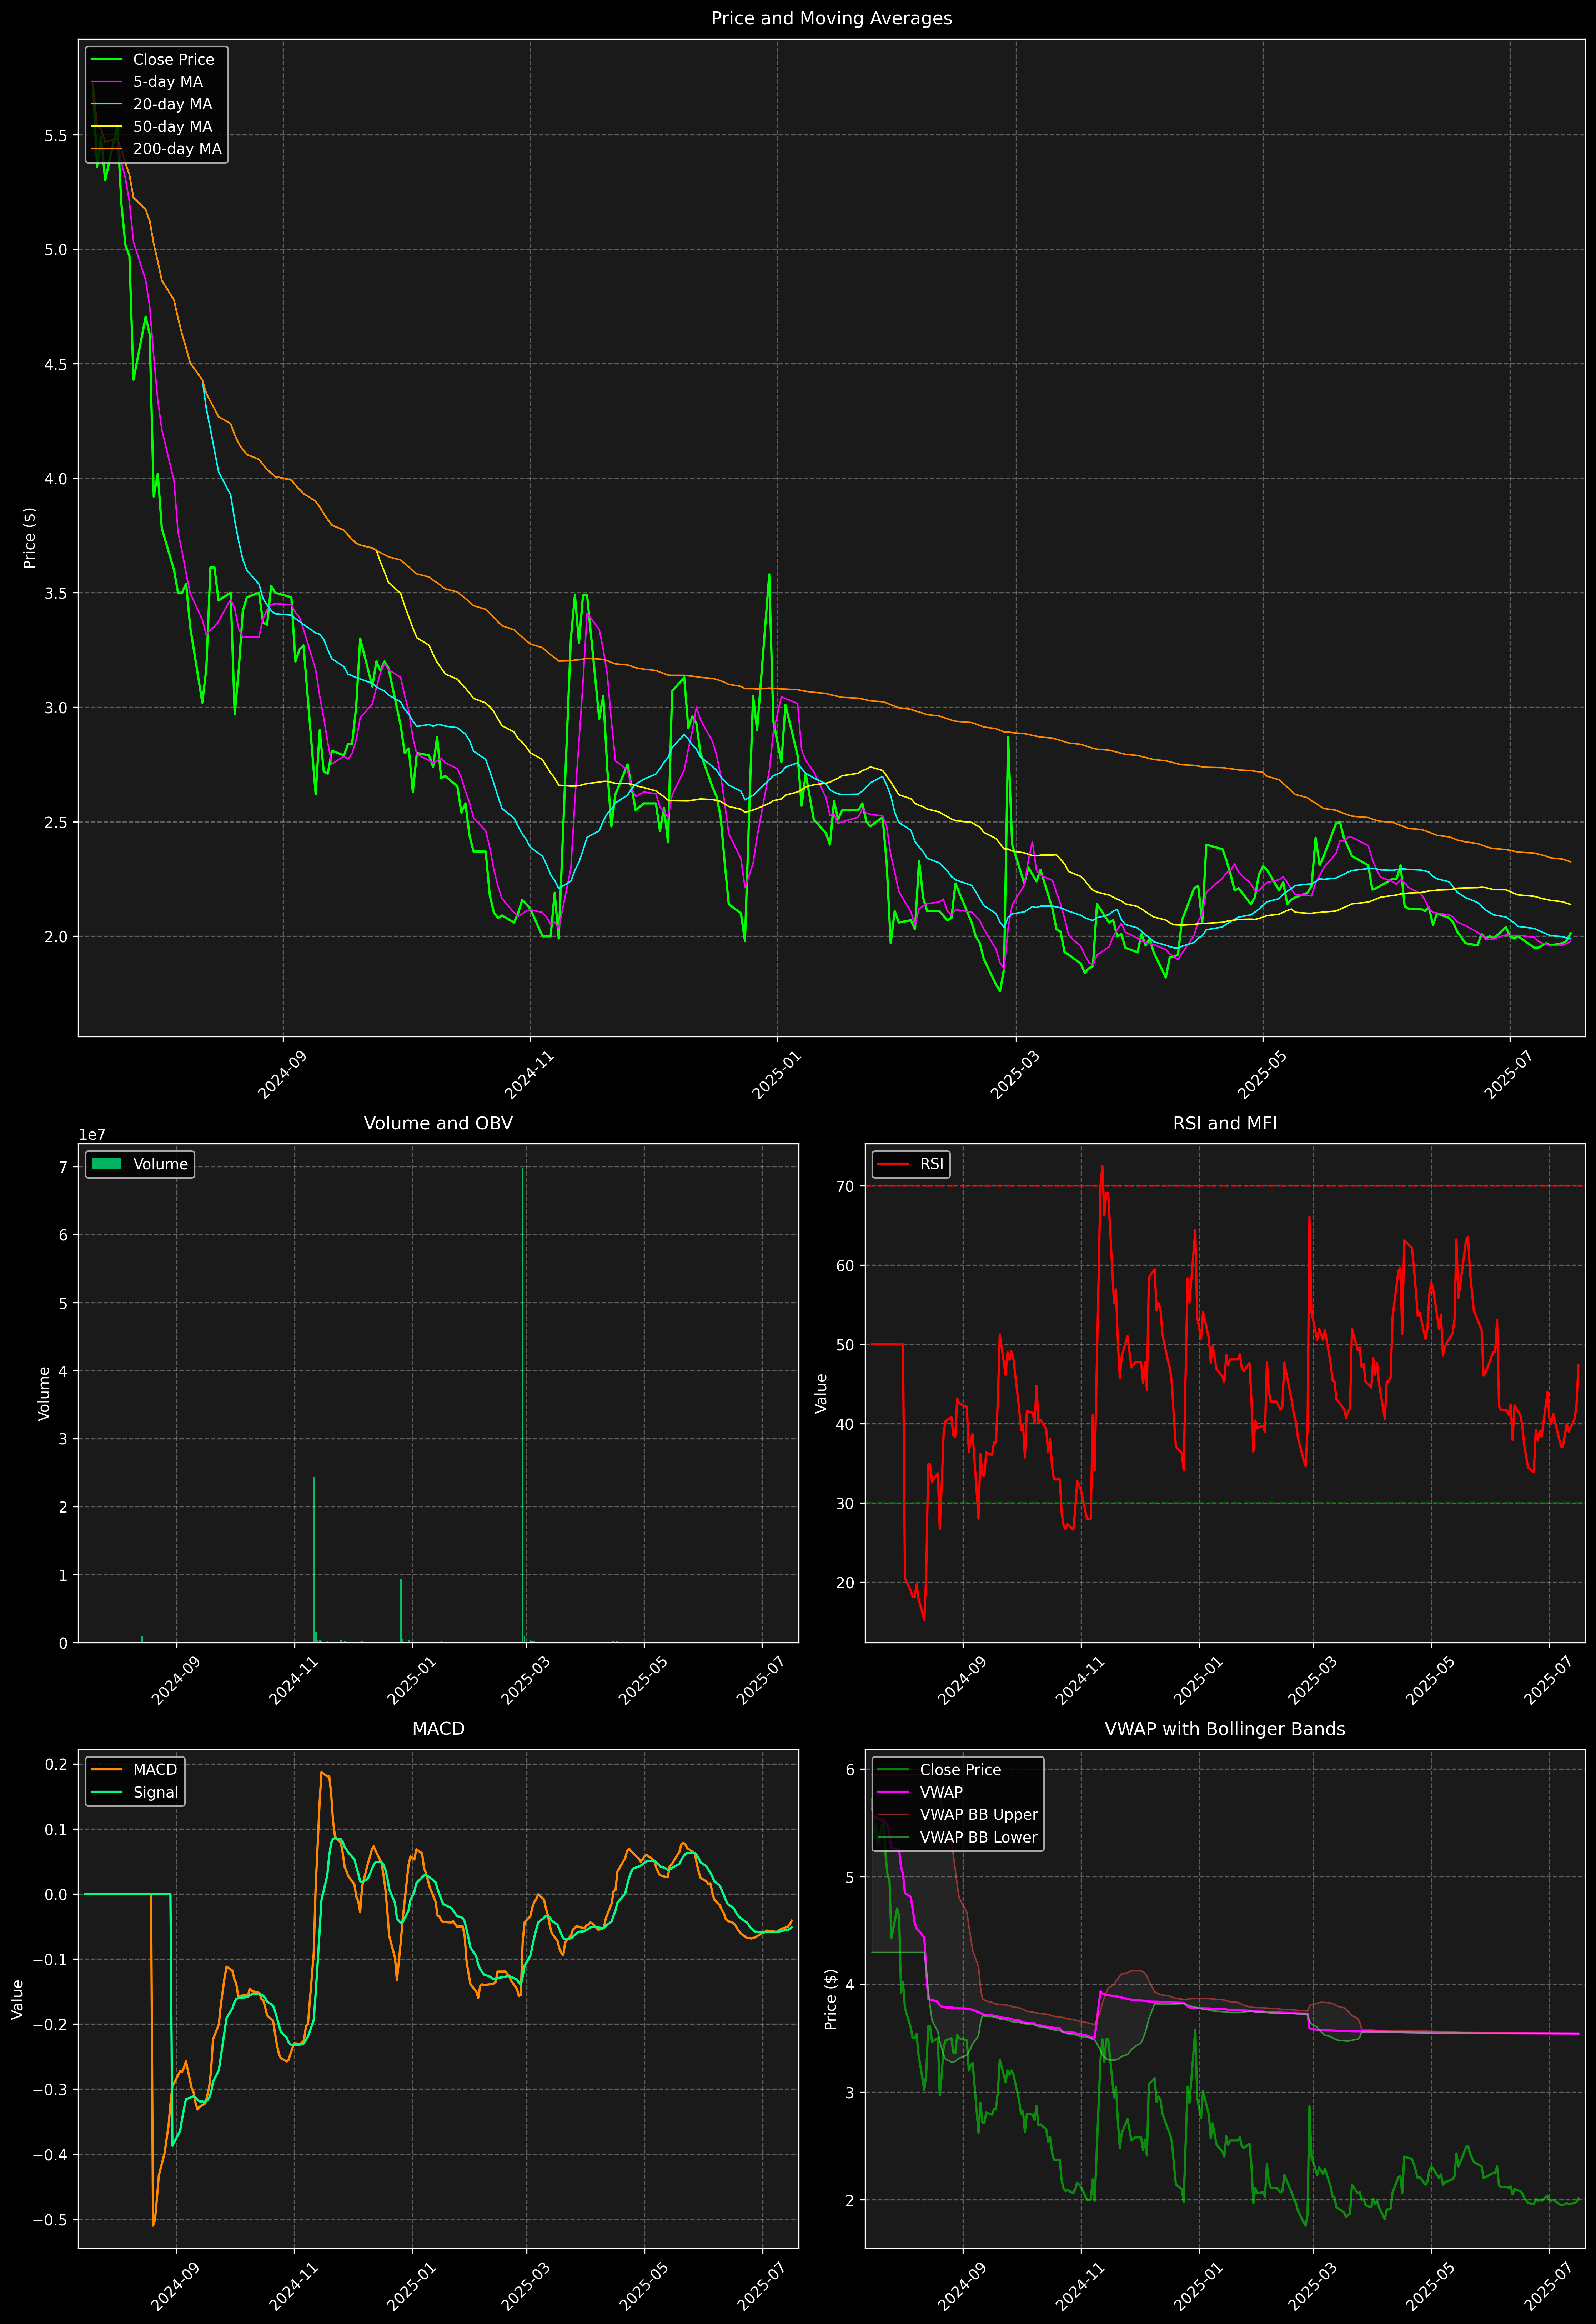Select the "VWAP BB Lower" legend label
This screenshot has width=1596, height=2324.
click(979, 1837)
